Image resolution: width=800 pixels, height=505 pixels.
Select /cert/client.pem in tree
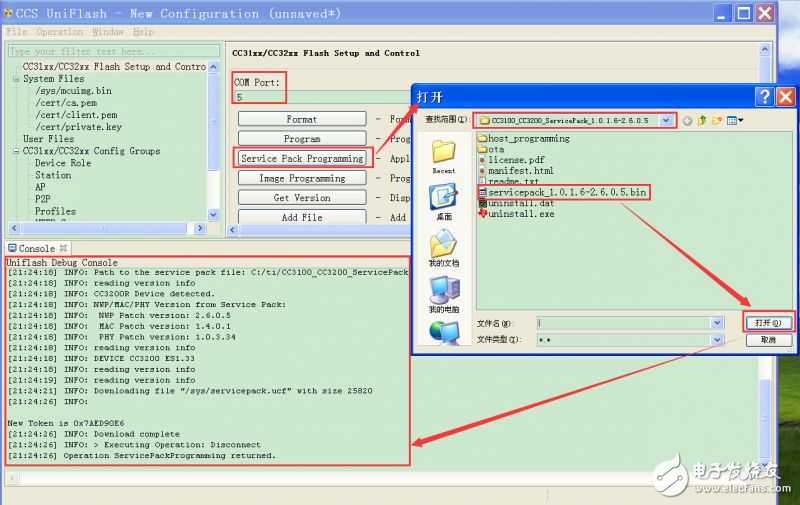tap(76, 115)
